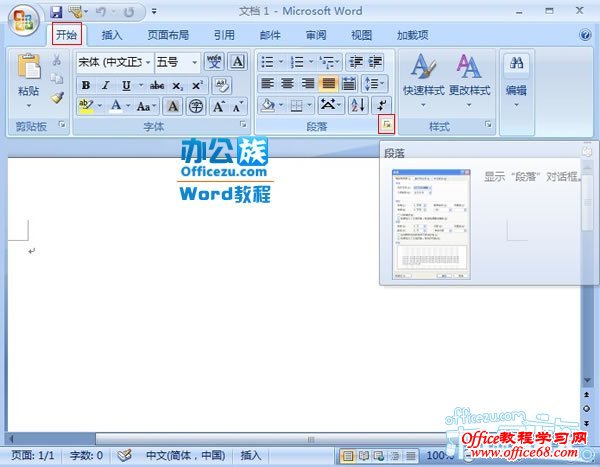Viewport: 600px width, 467px height.
Task: Apply text highlight color
Action: click(x=86, y=106)
